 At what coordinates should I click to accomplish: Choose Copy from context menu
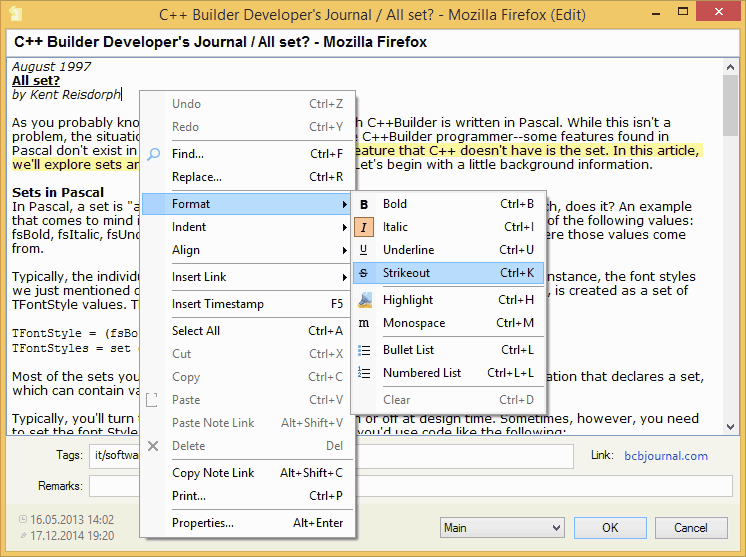coord(248,377)
